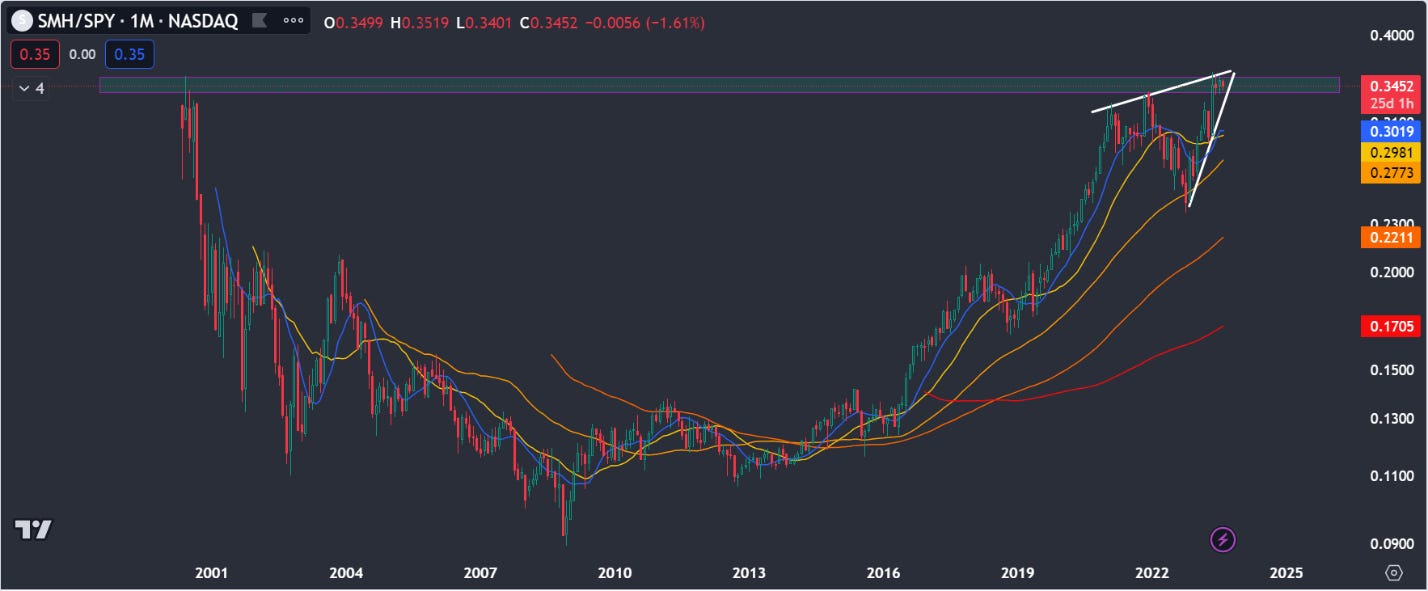Click the 0.1300 price scale tick

(x=1391, y=419)
